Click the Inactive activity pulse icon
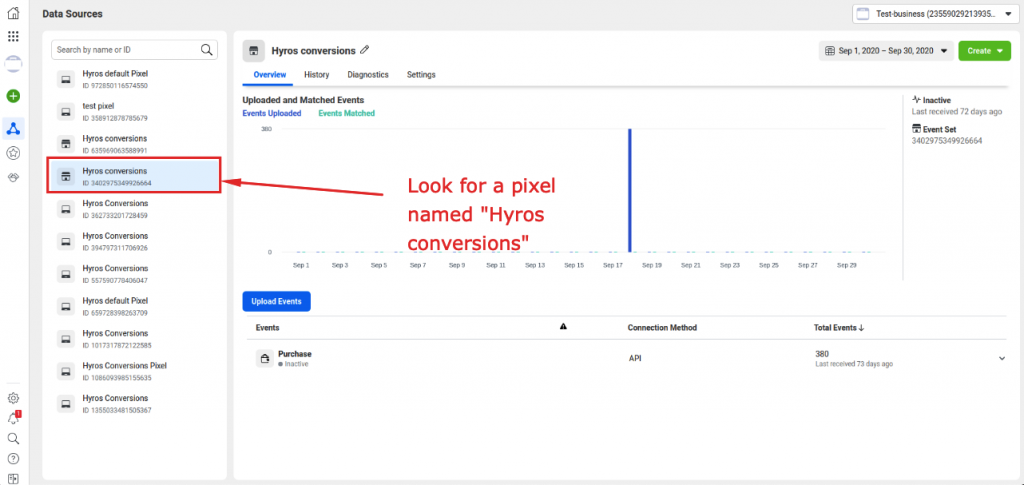Image resolution: width=1024 pixels, height=485 pixels. (x=916, y=101)
